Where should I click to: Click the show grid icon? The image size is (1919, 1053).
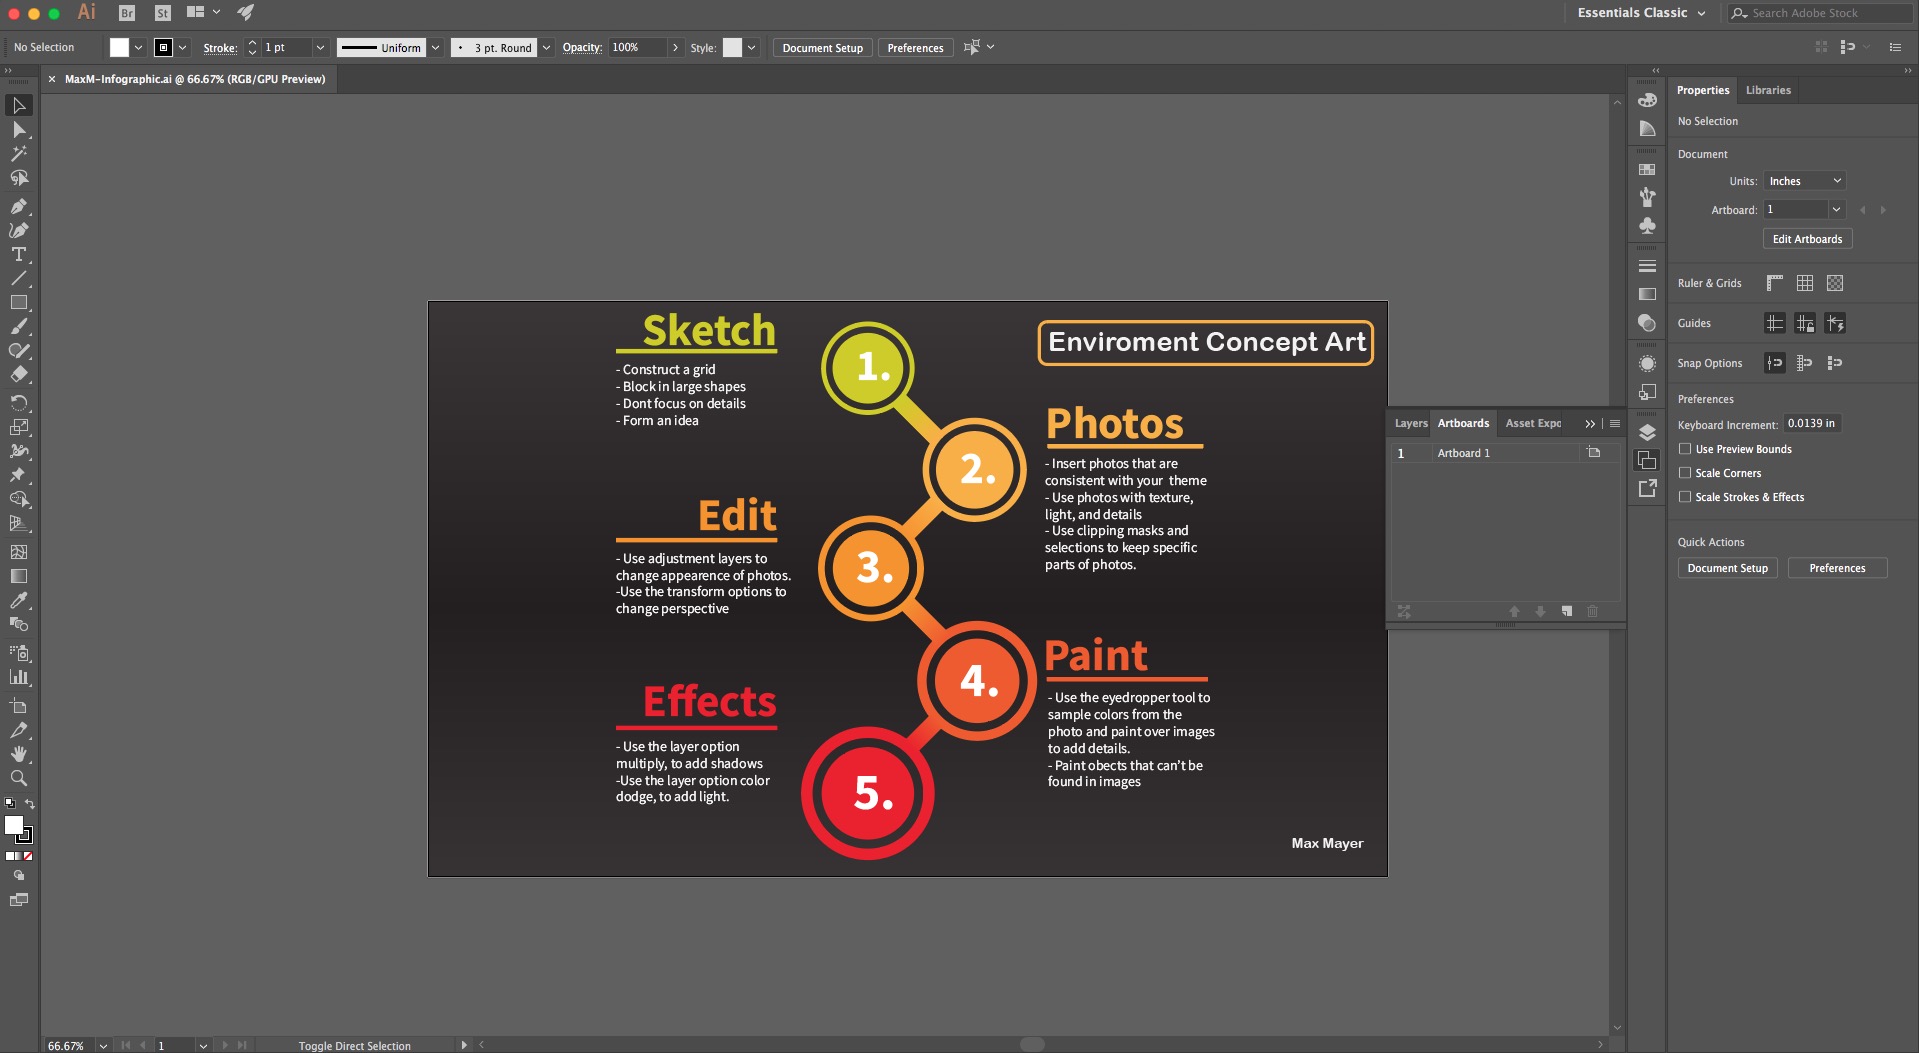pyautogui.click(x=1804, y=283)
